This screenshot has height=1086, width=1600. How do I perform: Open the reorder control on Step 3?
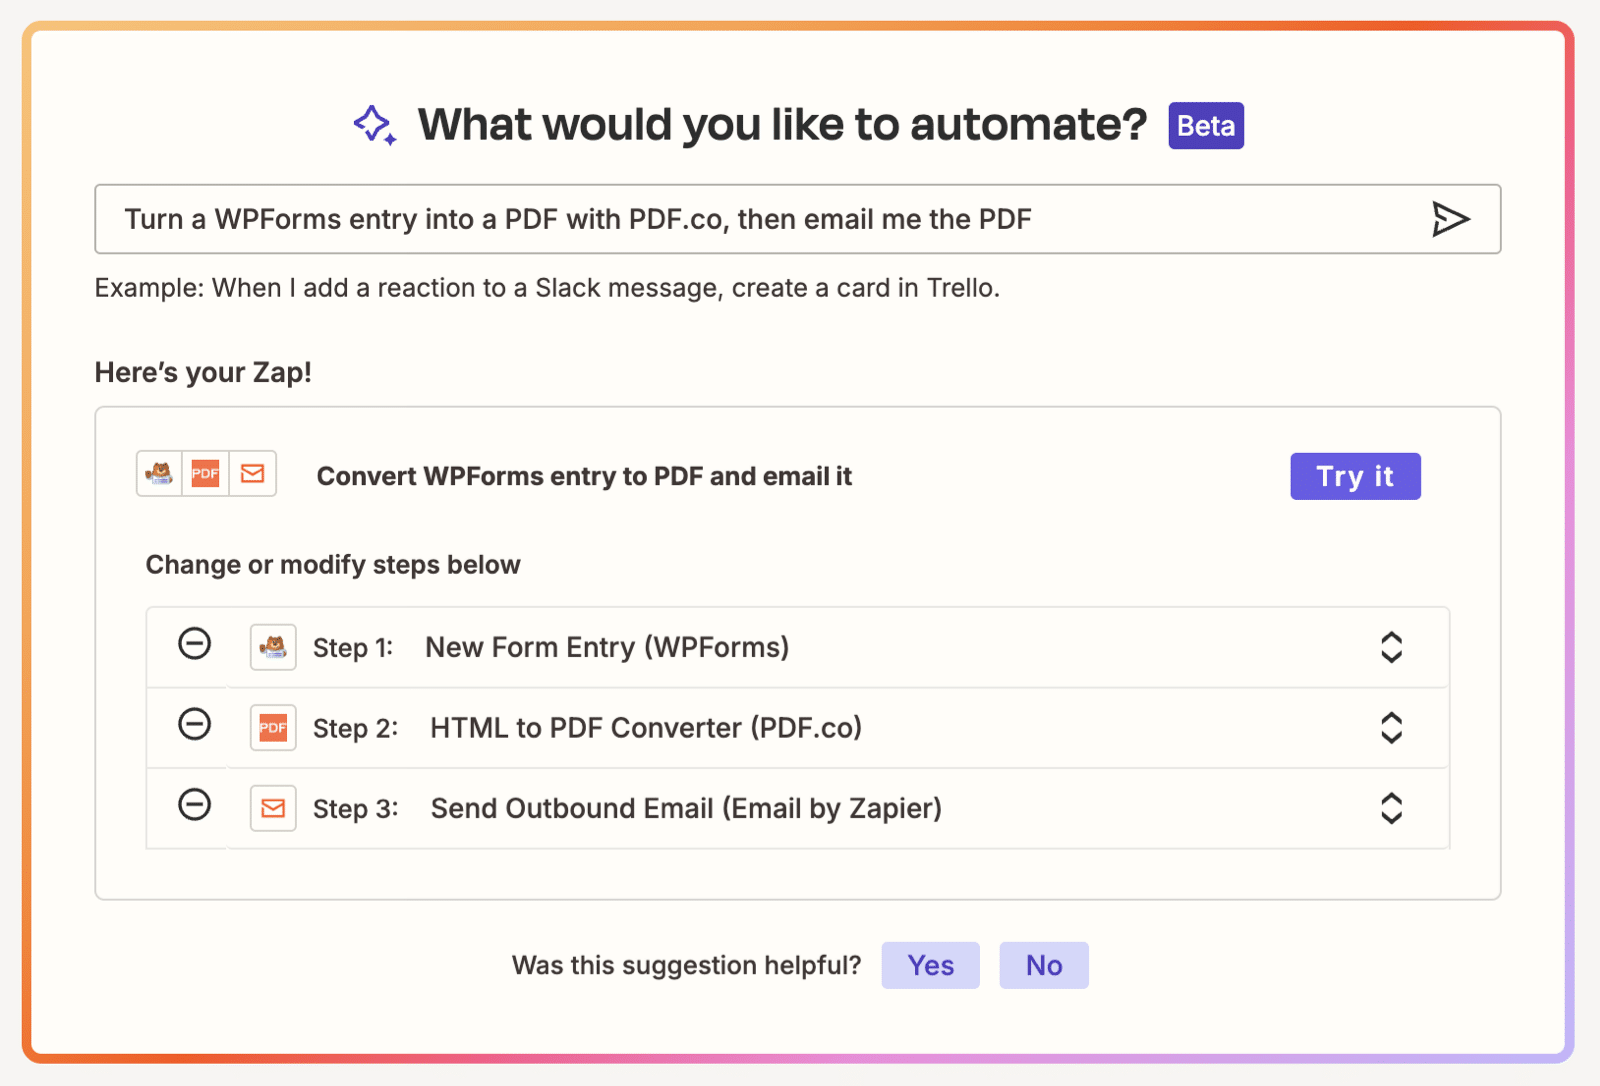tap(1392, 808)
